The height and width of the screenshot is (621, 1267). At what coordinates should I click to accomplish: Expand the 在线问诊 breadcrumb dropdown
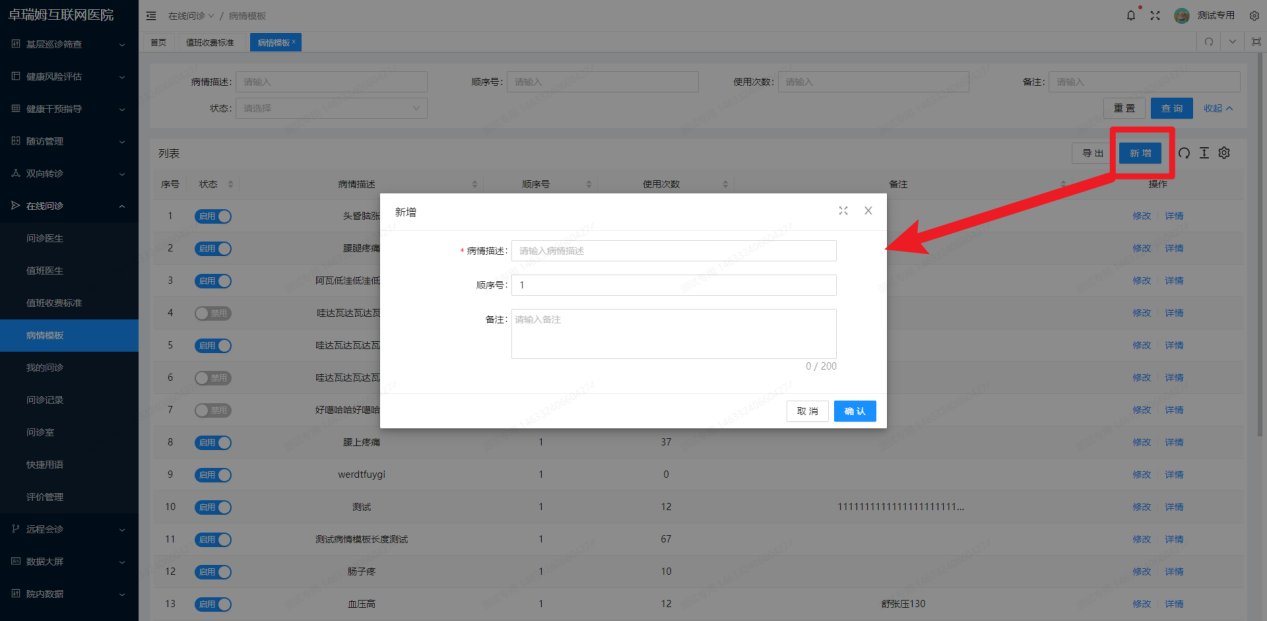(209, 15)
